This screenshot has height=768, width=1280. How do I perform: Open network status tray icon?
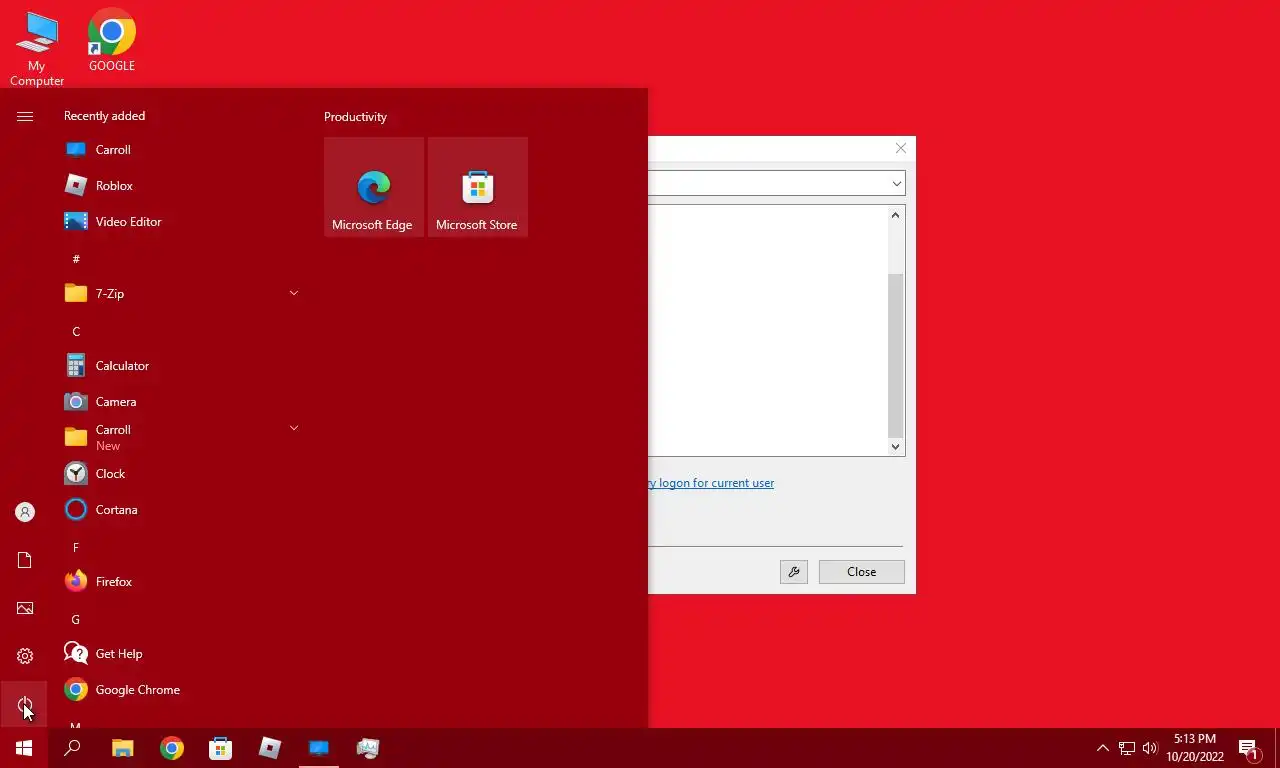click(x=1127, y=748)
